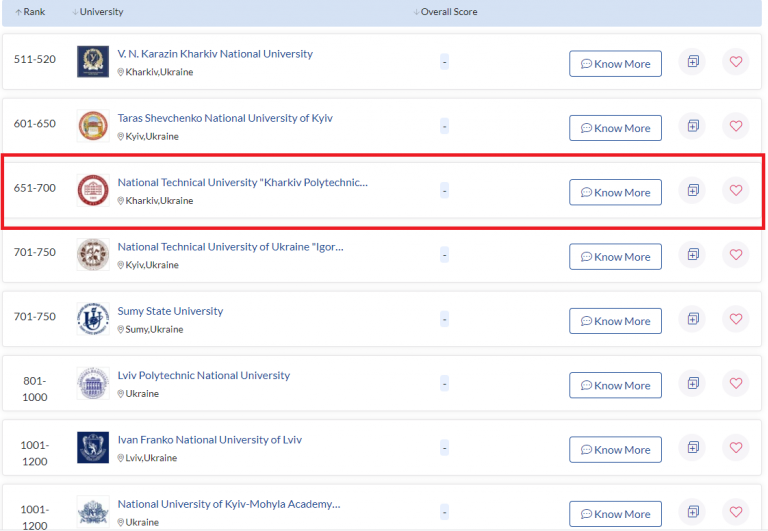Open National Technical University of Ukraine Igor link
Screen dimensions: 768x531
[230, 247]
